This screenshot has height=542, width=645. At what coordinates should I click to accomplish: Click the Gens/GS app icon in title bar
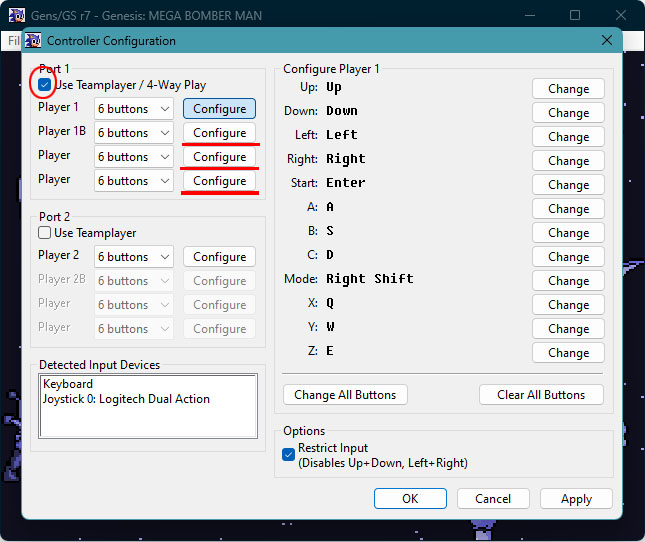click(x=16, y=15)
